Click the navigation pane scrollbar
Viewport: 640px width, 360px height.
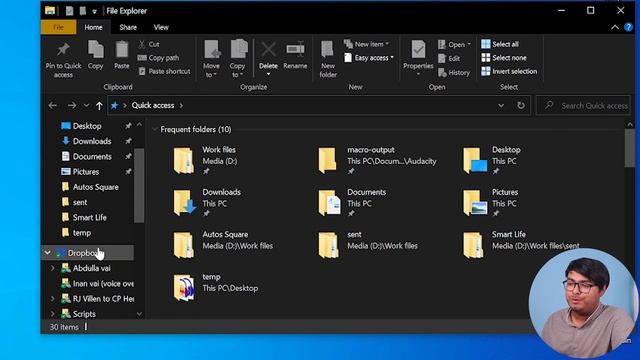click(139, 186)
